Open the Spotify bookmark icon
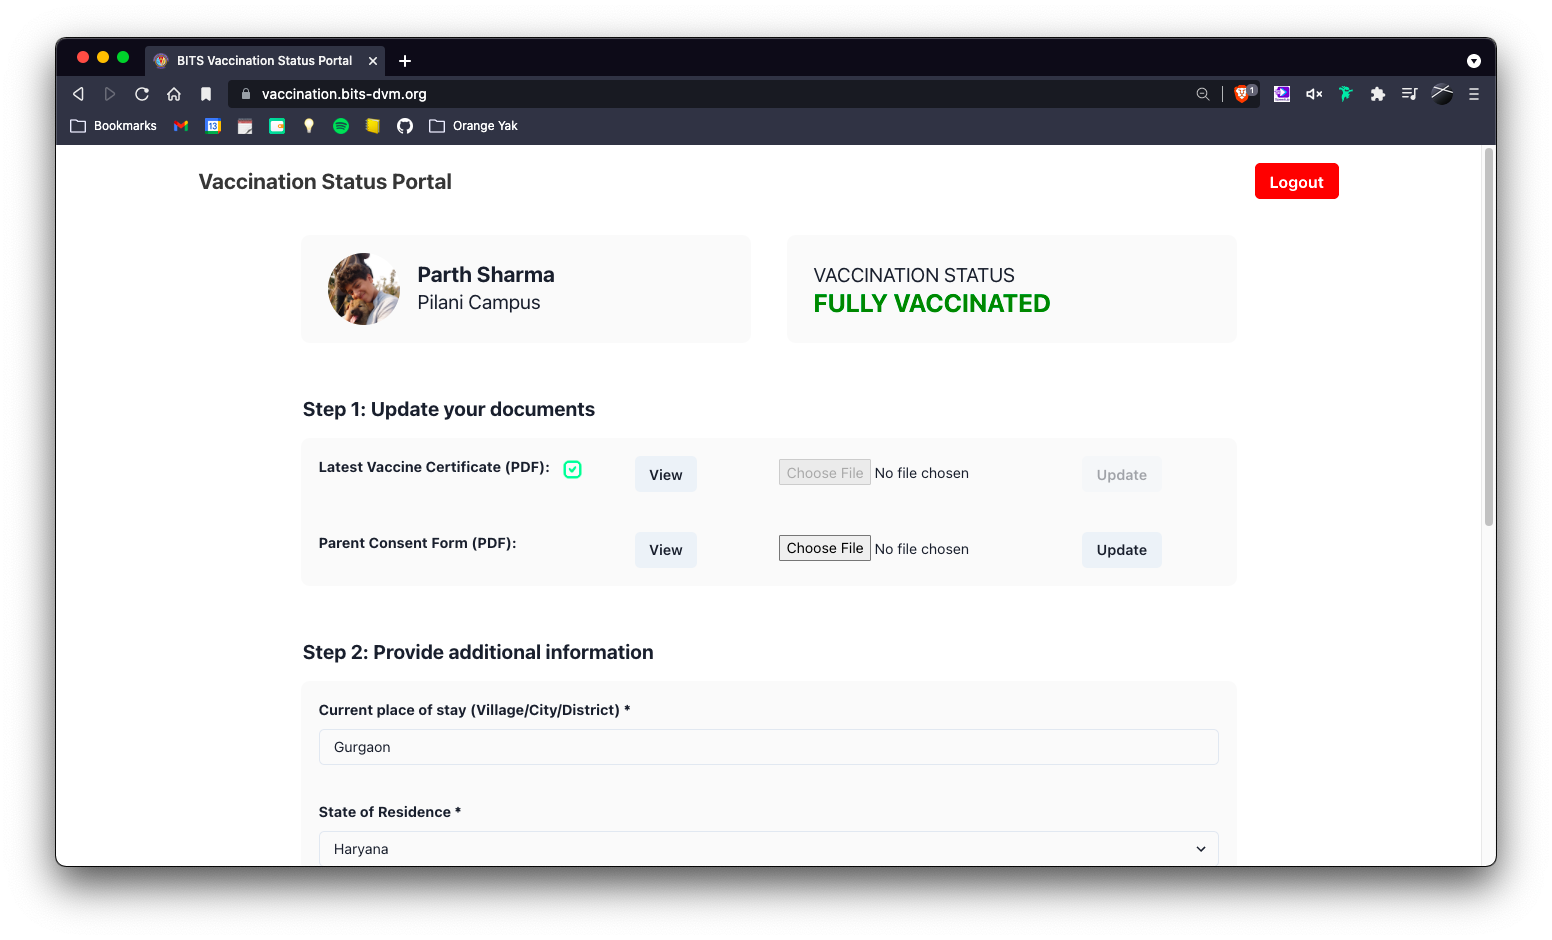Screen dimensions: 1552x940 pos(341,126)
